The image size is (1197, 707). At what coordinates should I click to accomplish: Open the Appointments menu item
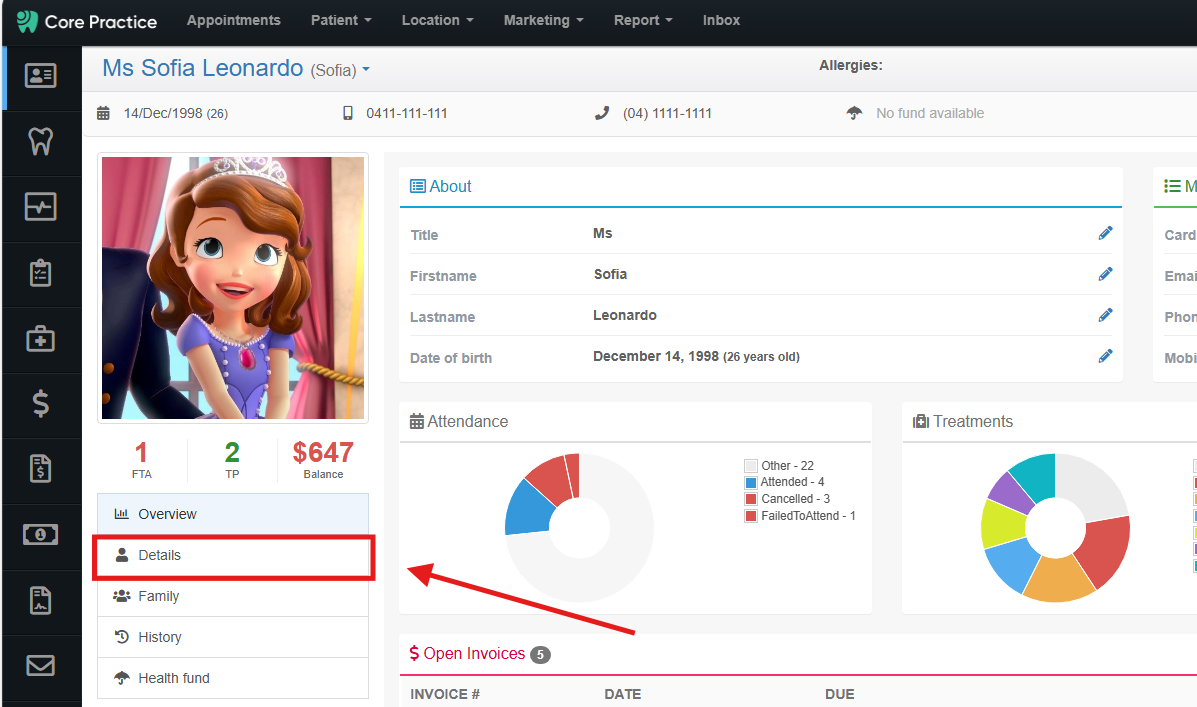[234, 21]
